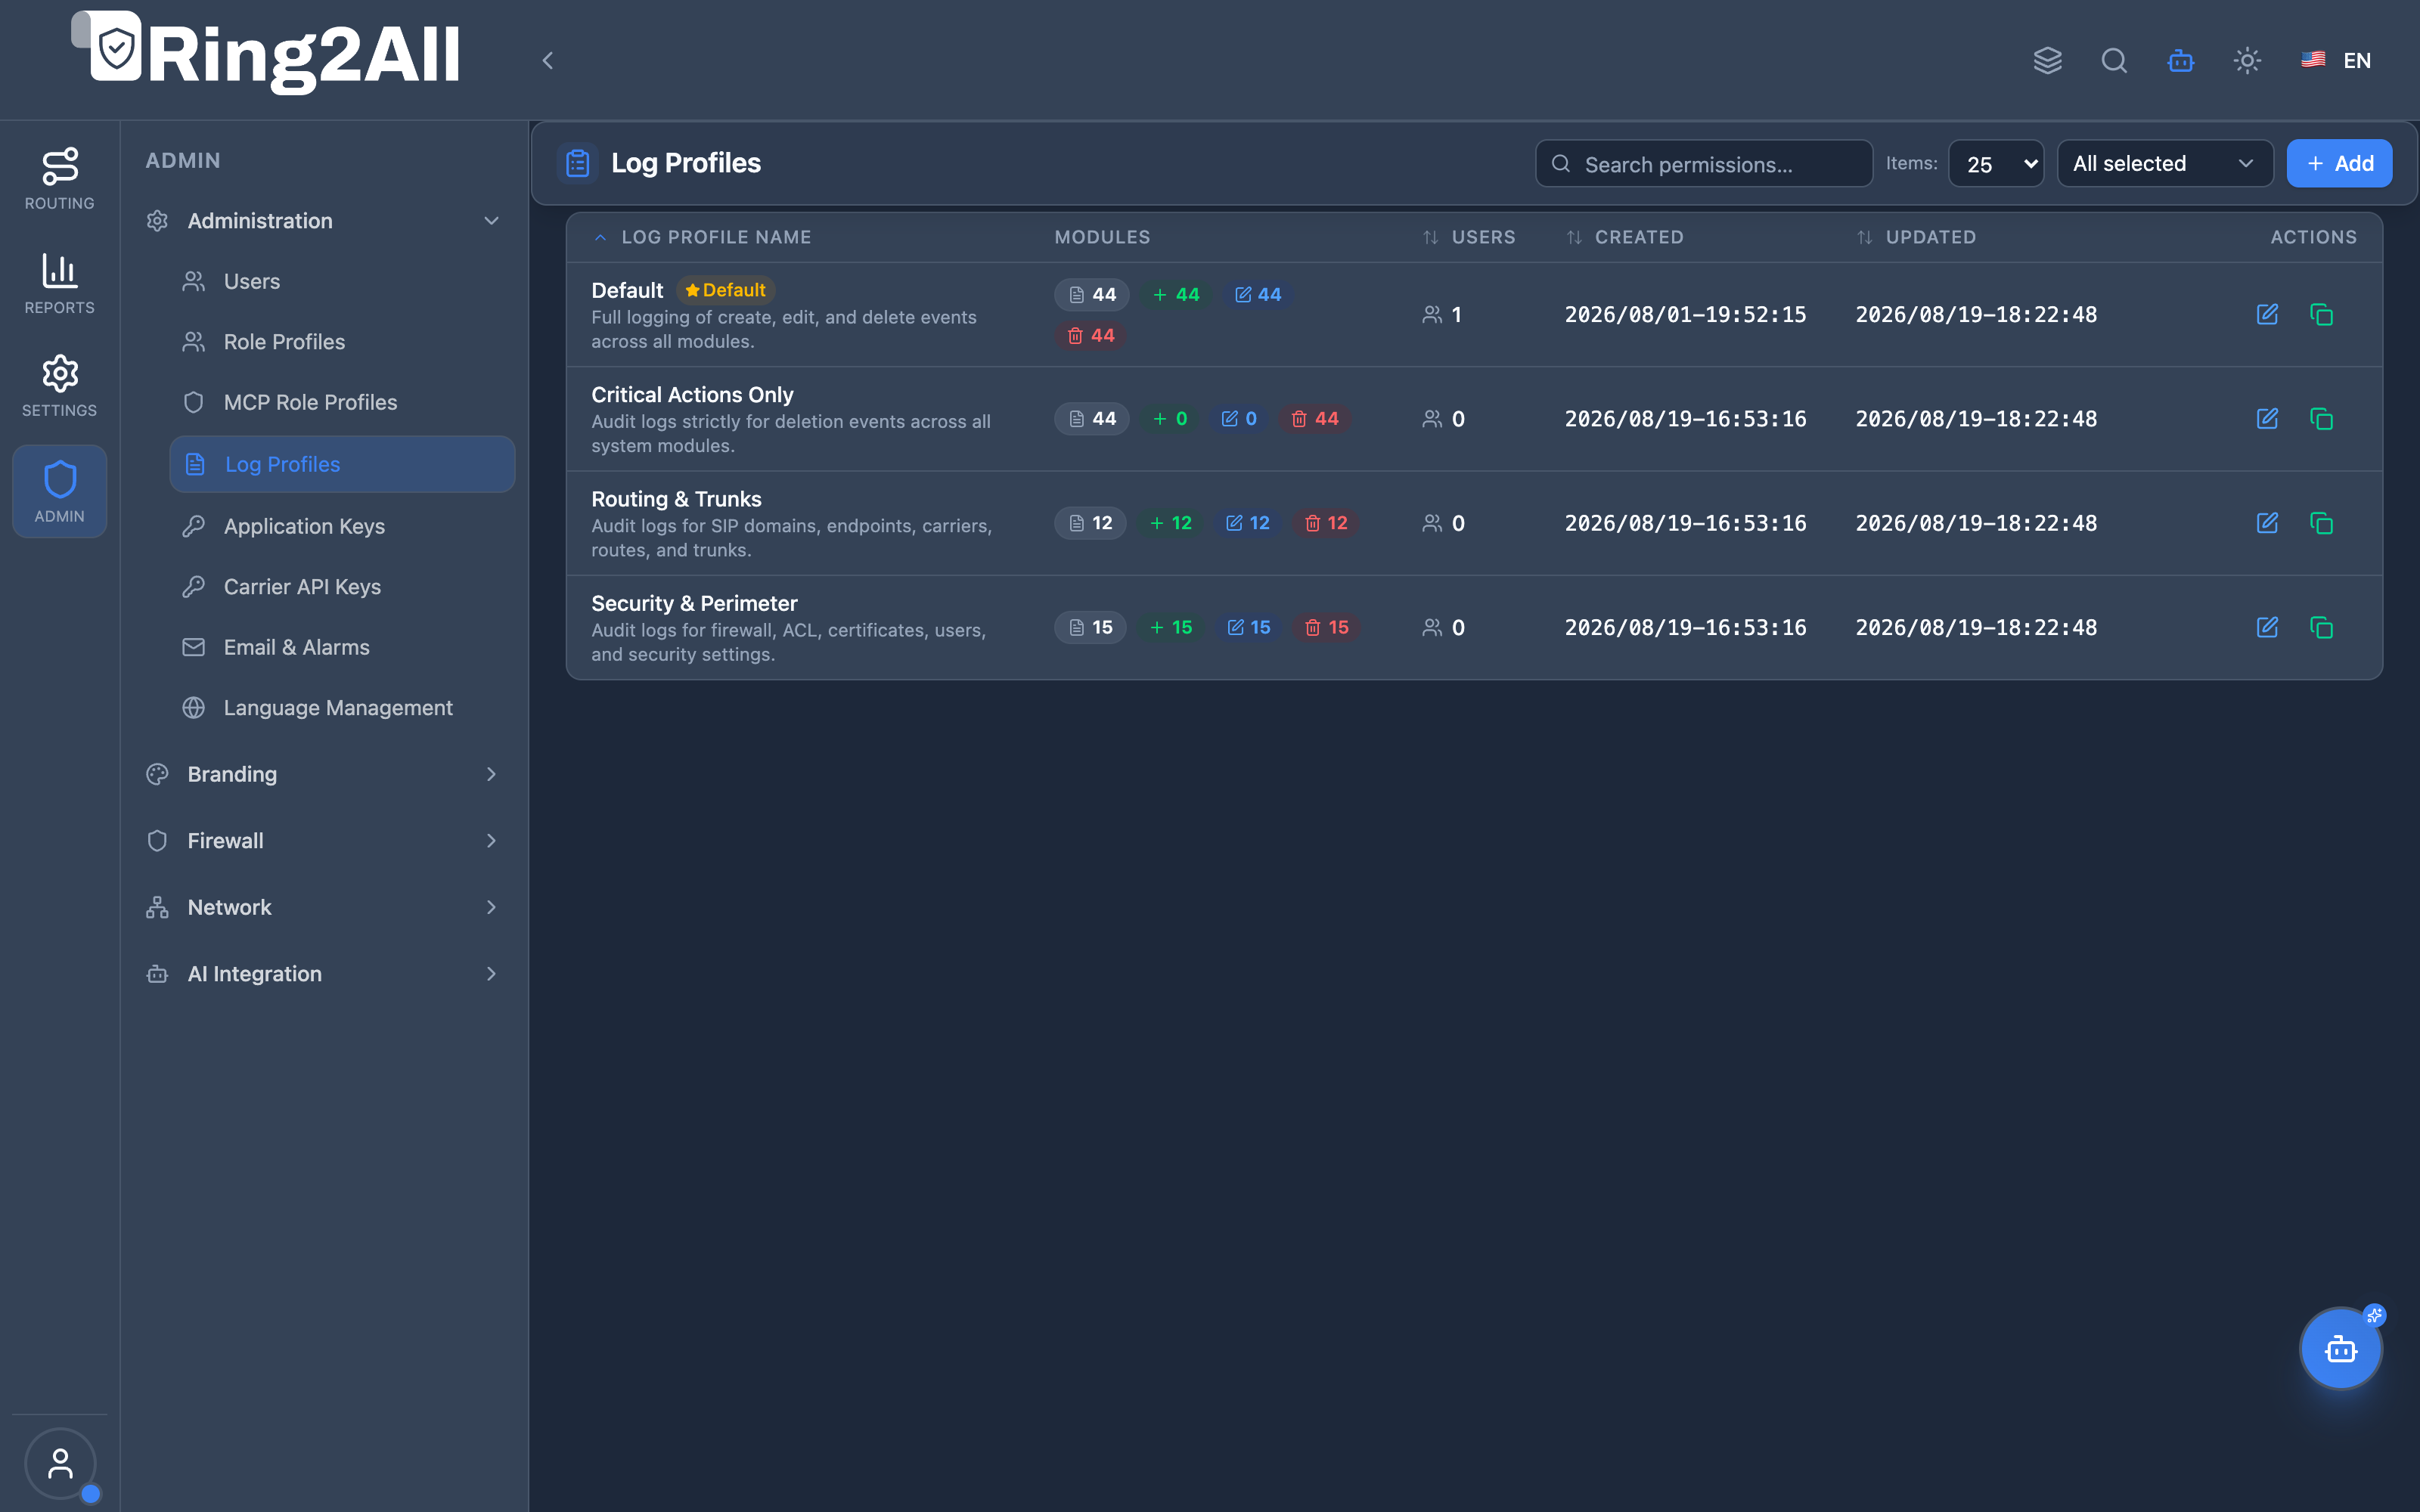
Task: Toggle the light/dark theme sun icon
Action: (2247, 61)
